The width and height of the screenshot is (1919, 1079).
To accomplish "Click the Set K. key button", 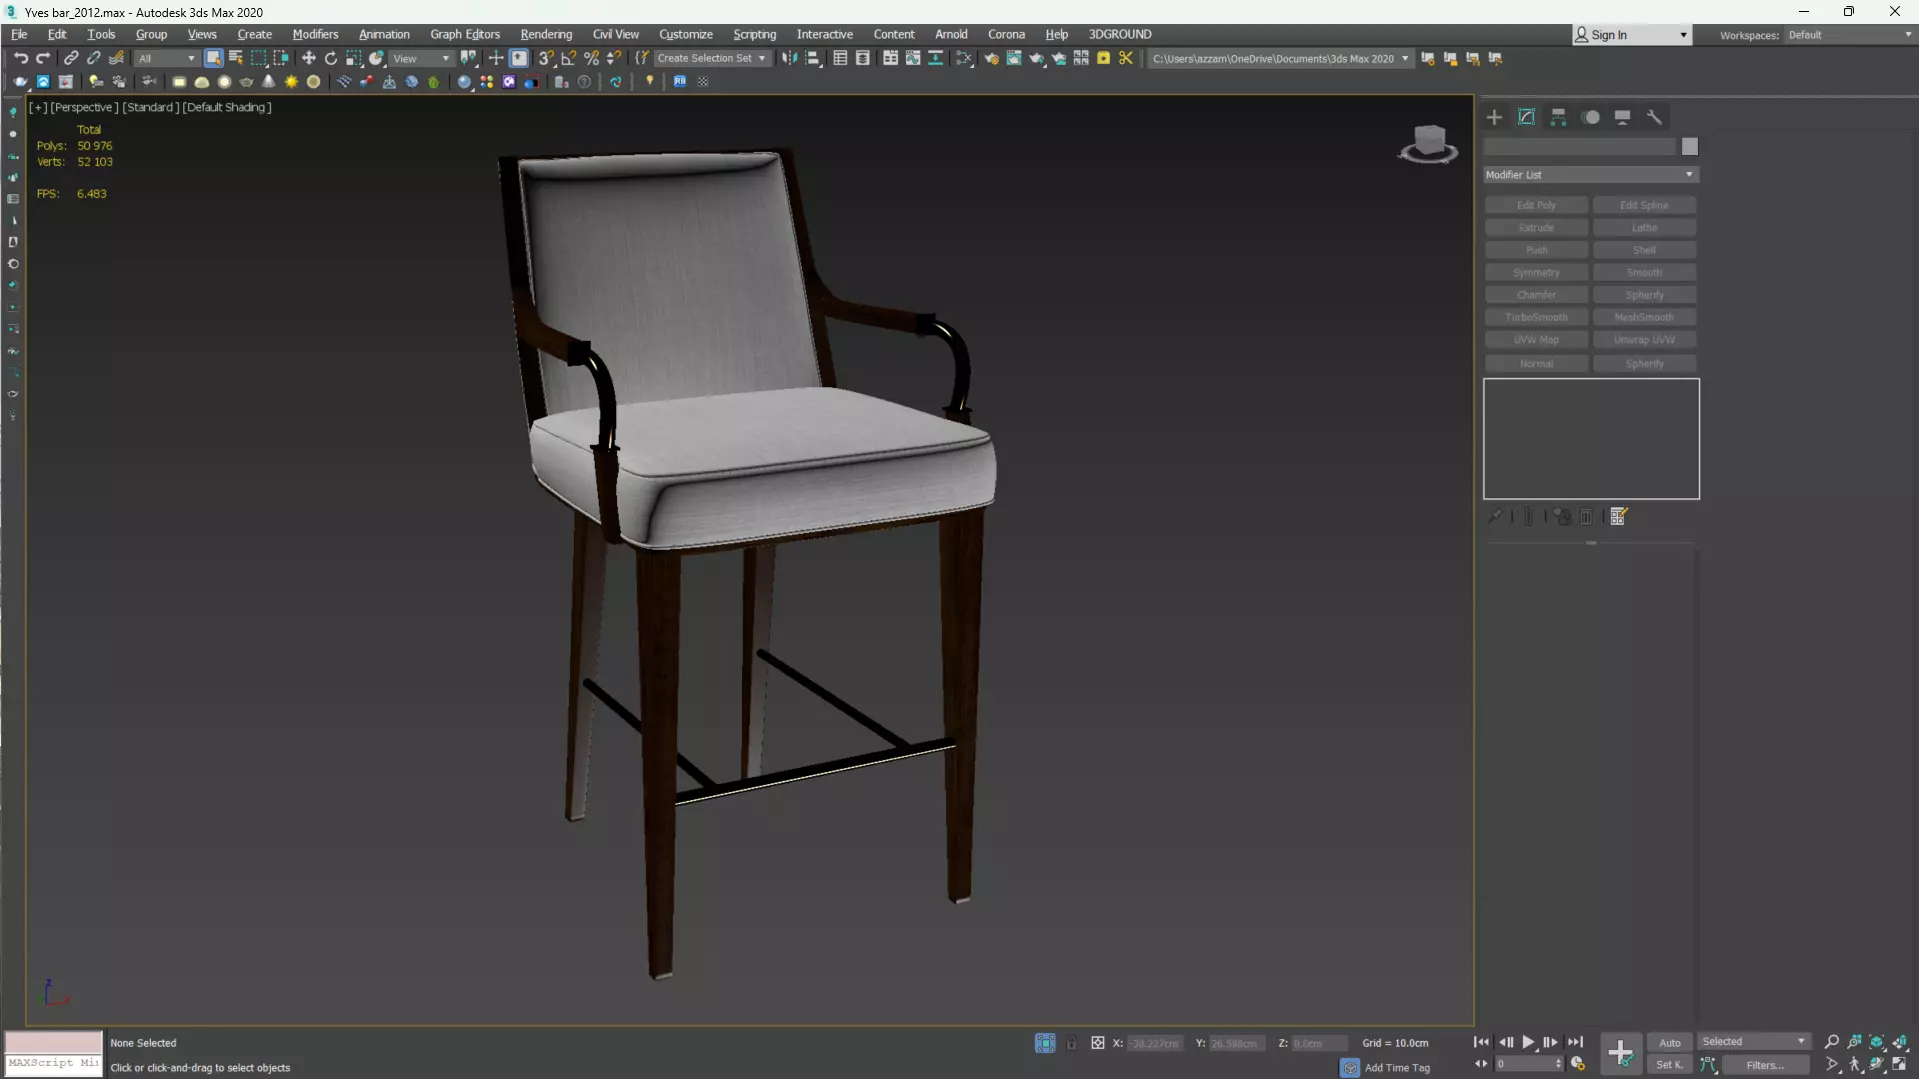I will click(x=1669, y=1065).
